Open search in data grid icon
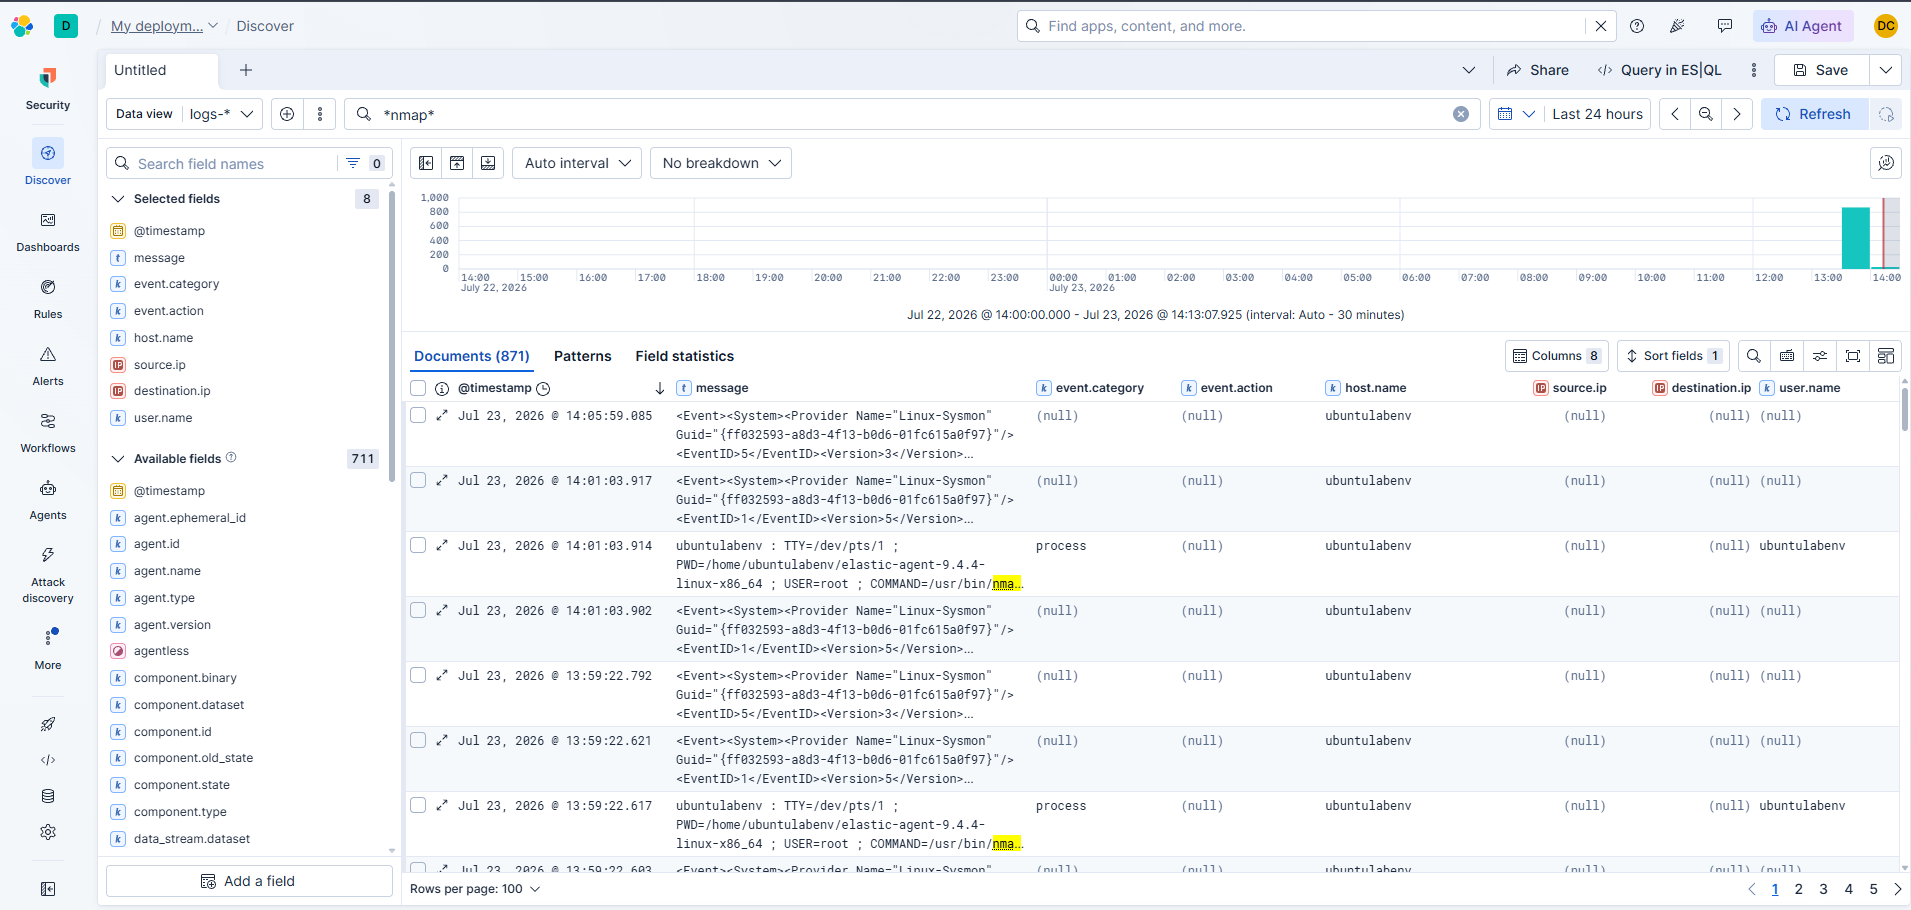This screenshot has width=1911, height=910. pos(1754,356)
